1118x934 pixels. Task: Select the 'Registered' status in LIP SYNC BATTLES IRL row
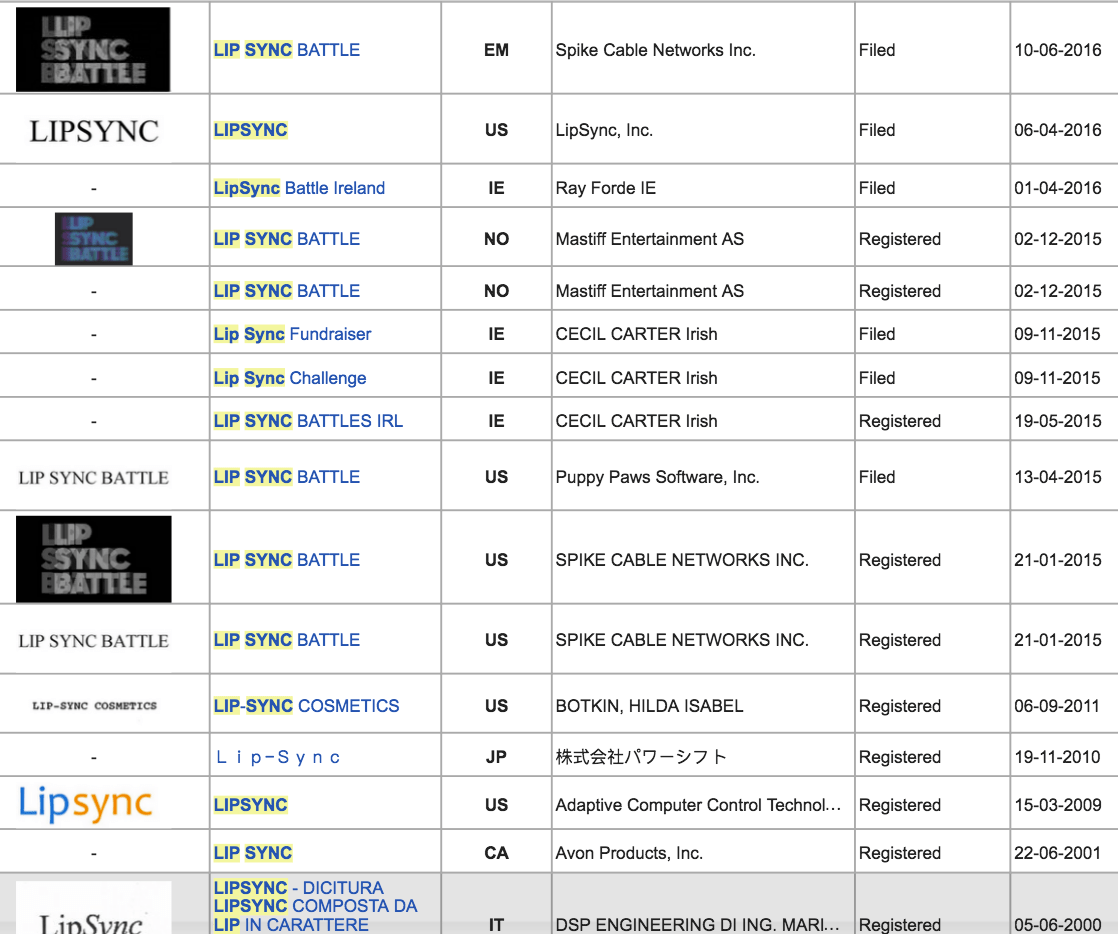pyautogui.click(x=900, y=421)
